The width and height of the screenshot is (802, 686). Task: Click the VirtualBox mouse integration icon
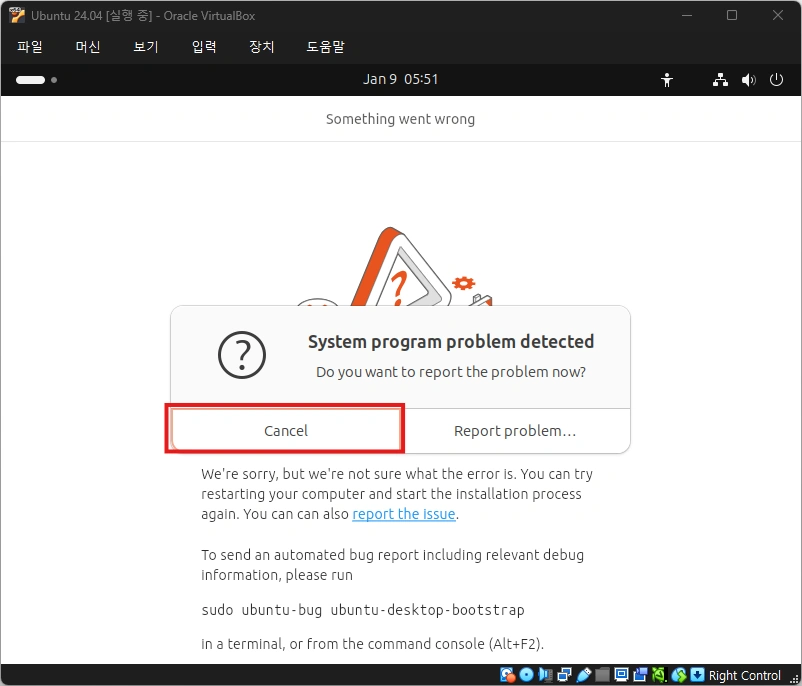[679, 675]
